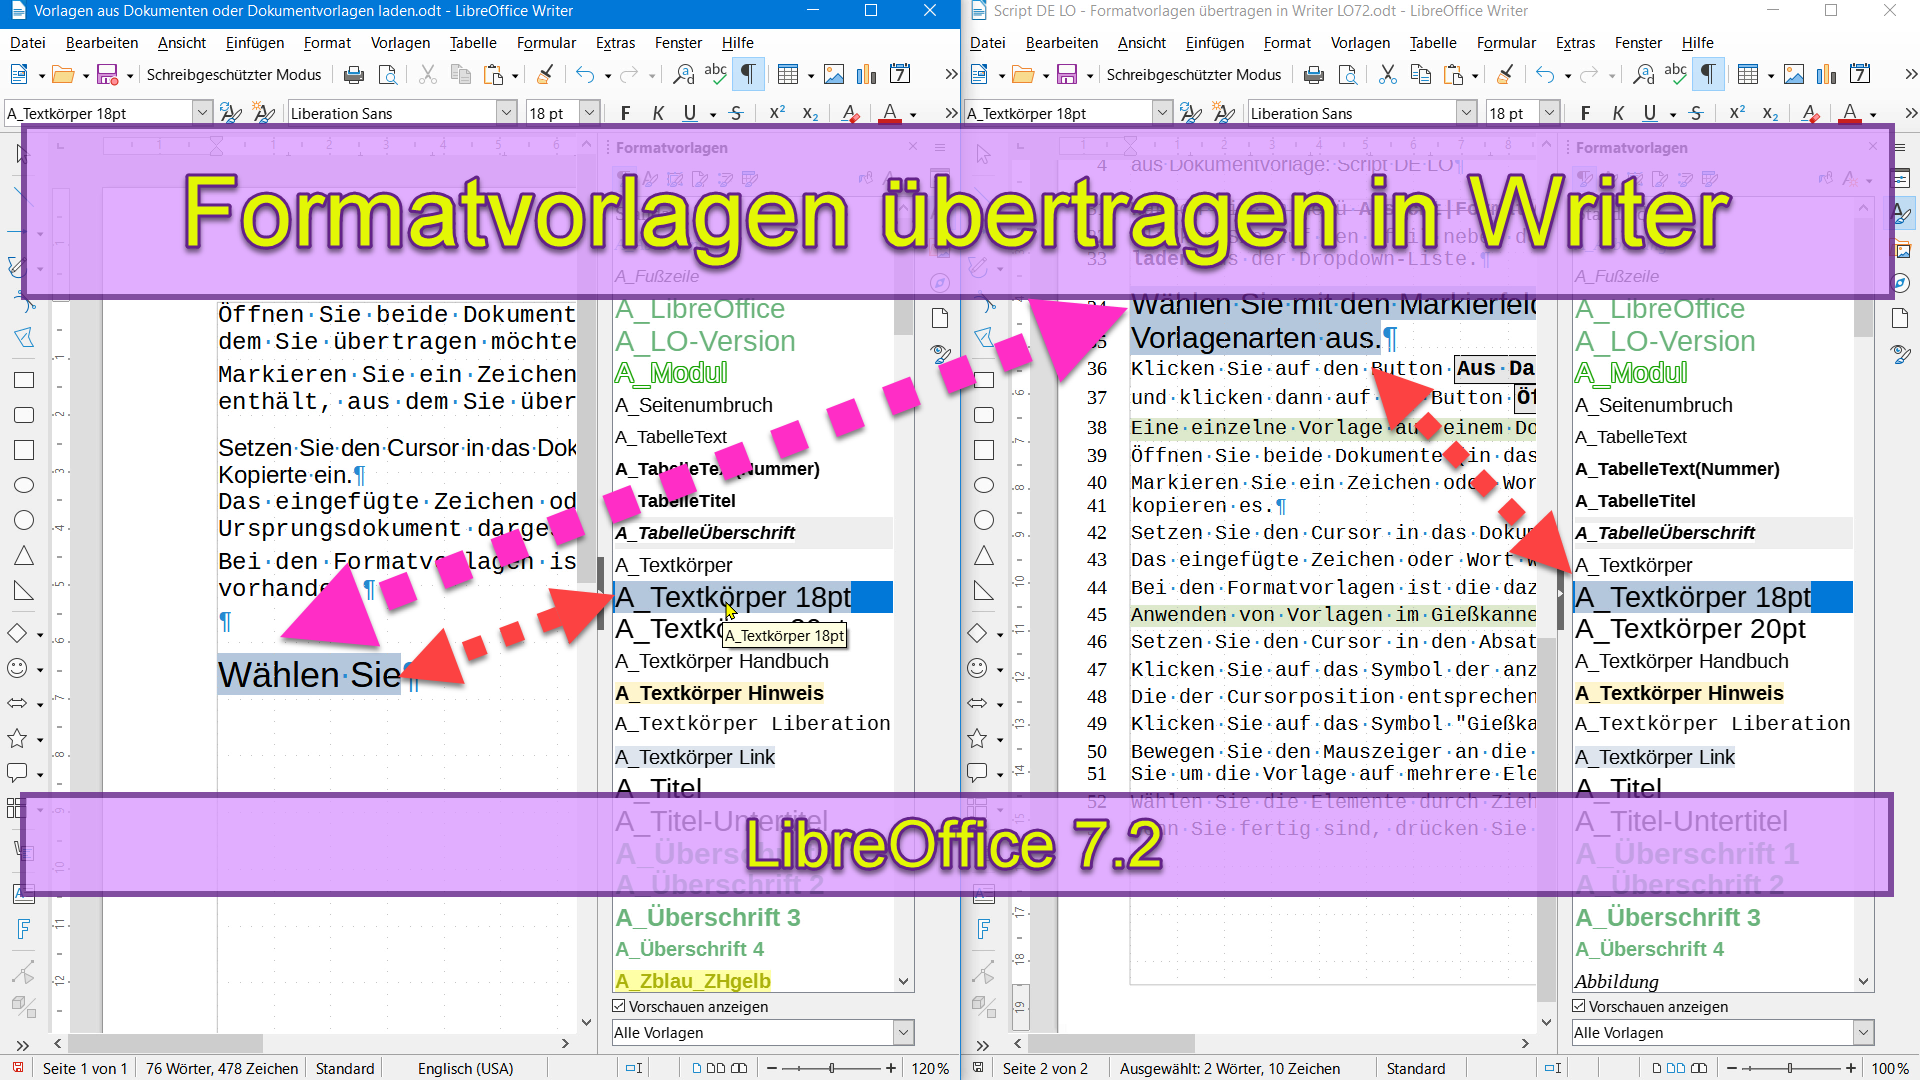The height and width of the screenshot is (1080, 1920).
Task: Toggle formatting marks with the pilcrow icon
Action: pyautogui.click(x=749, y=75)
